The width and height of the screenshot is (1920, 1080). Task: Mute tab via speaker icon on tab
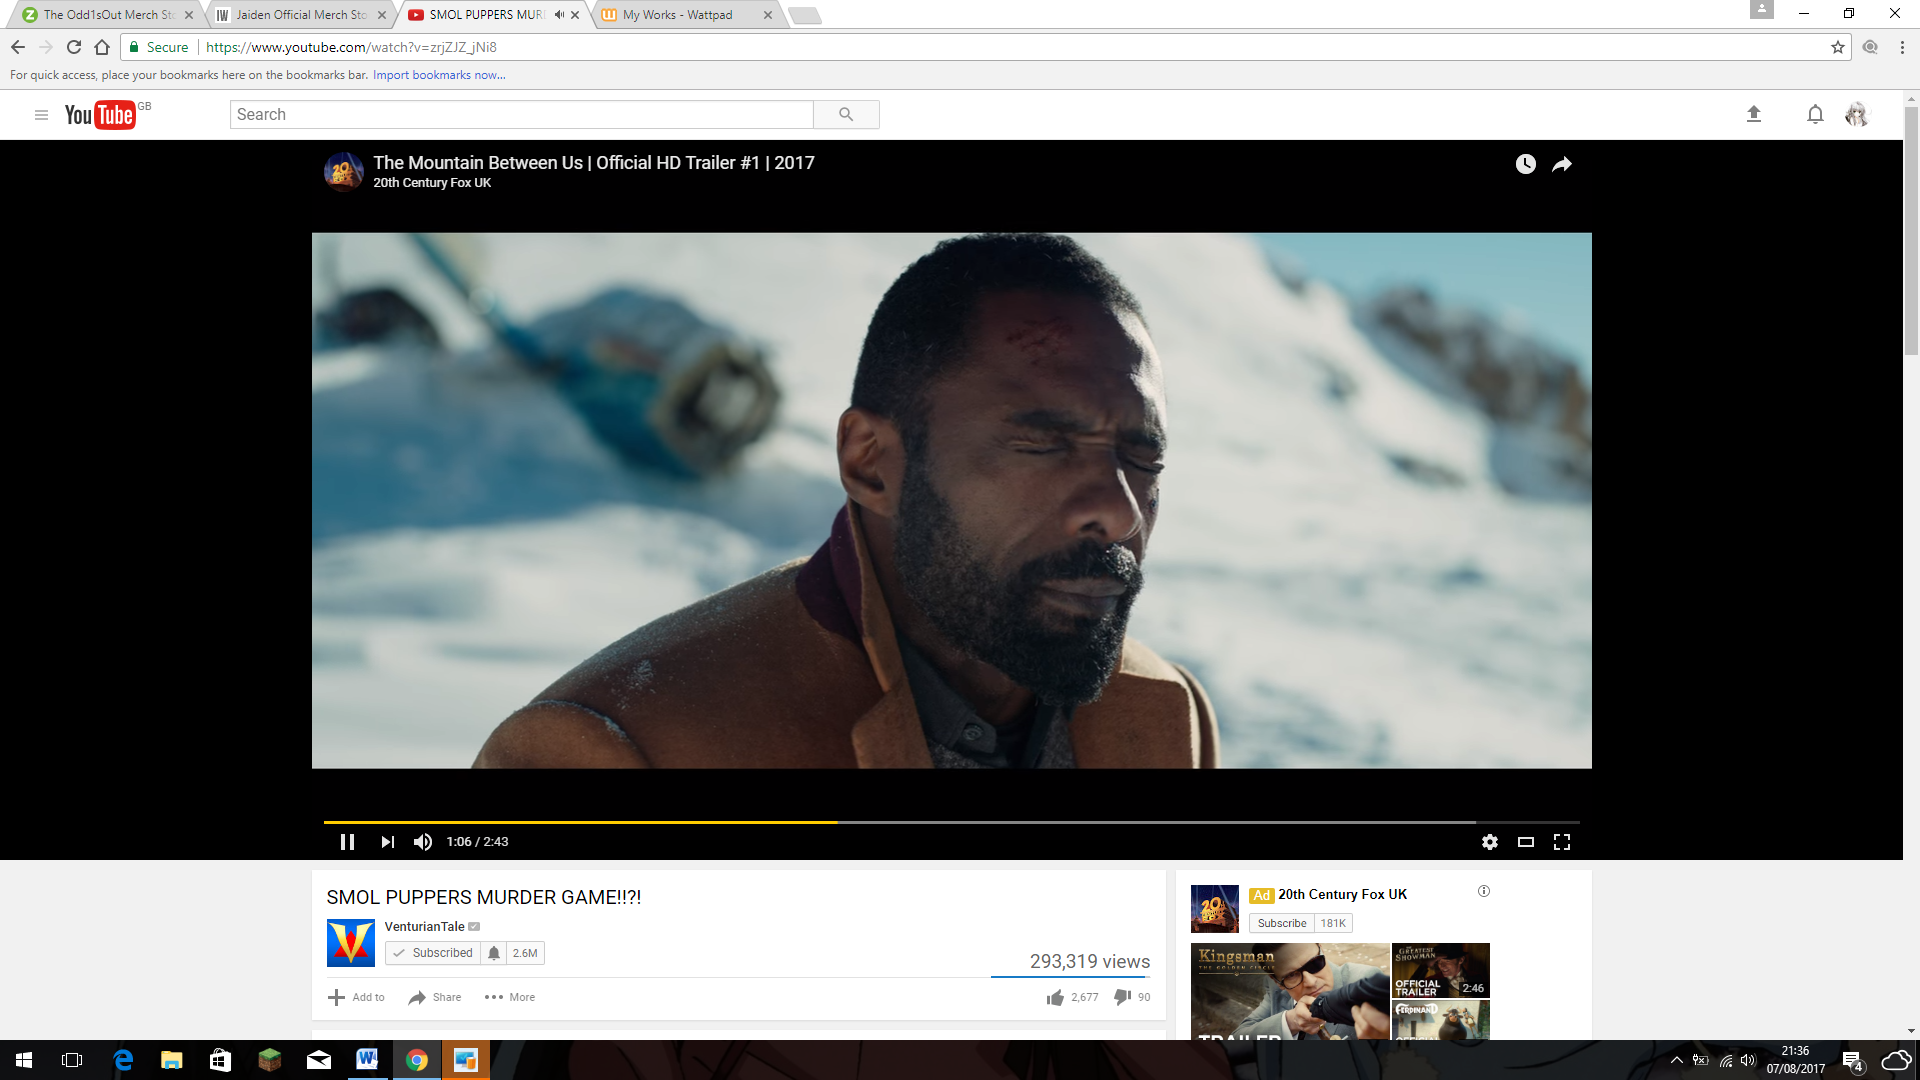pos(559,15)
